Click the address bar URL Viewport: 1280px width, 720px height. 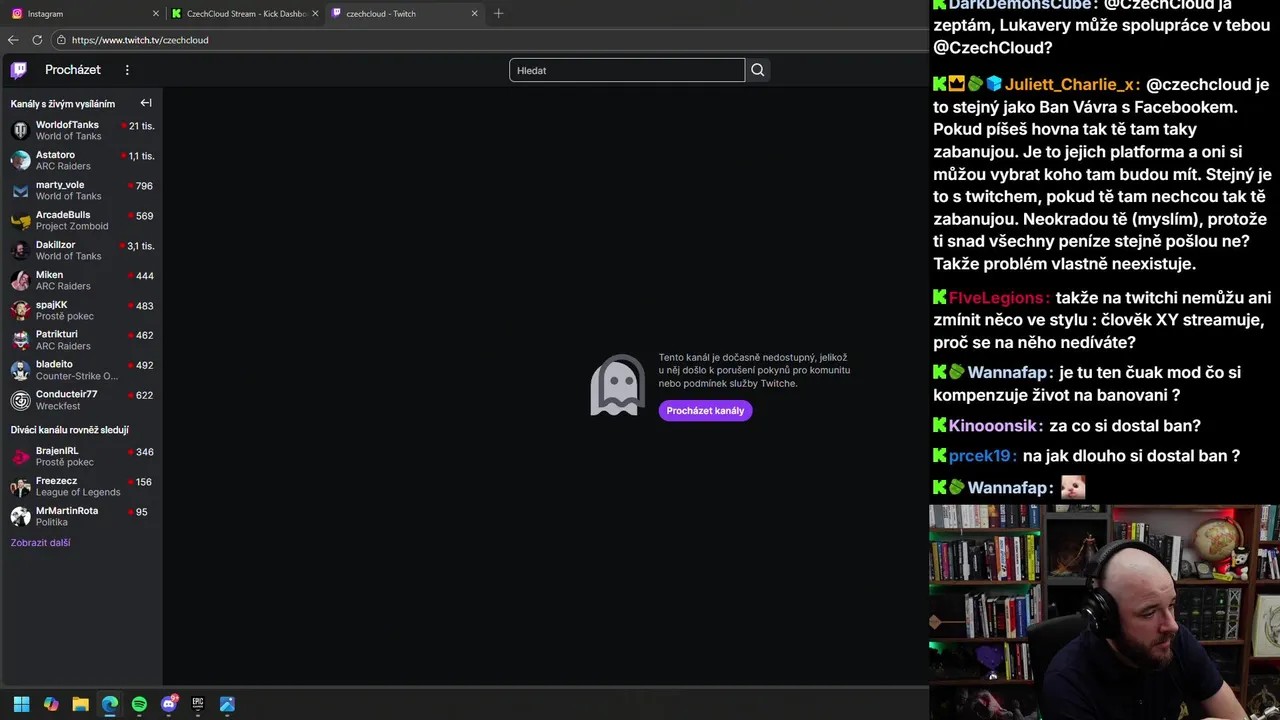140,40
